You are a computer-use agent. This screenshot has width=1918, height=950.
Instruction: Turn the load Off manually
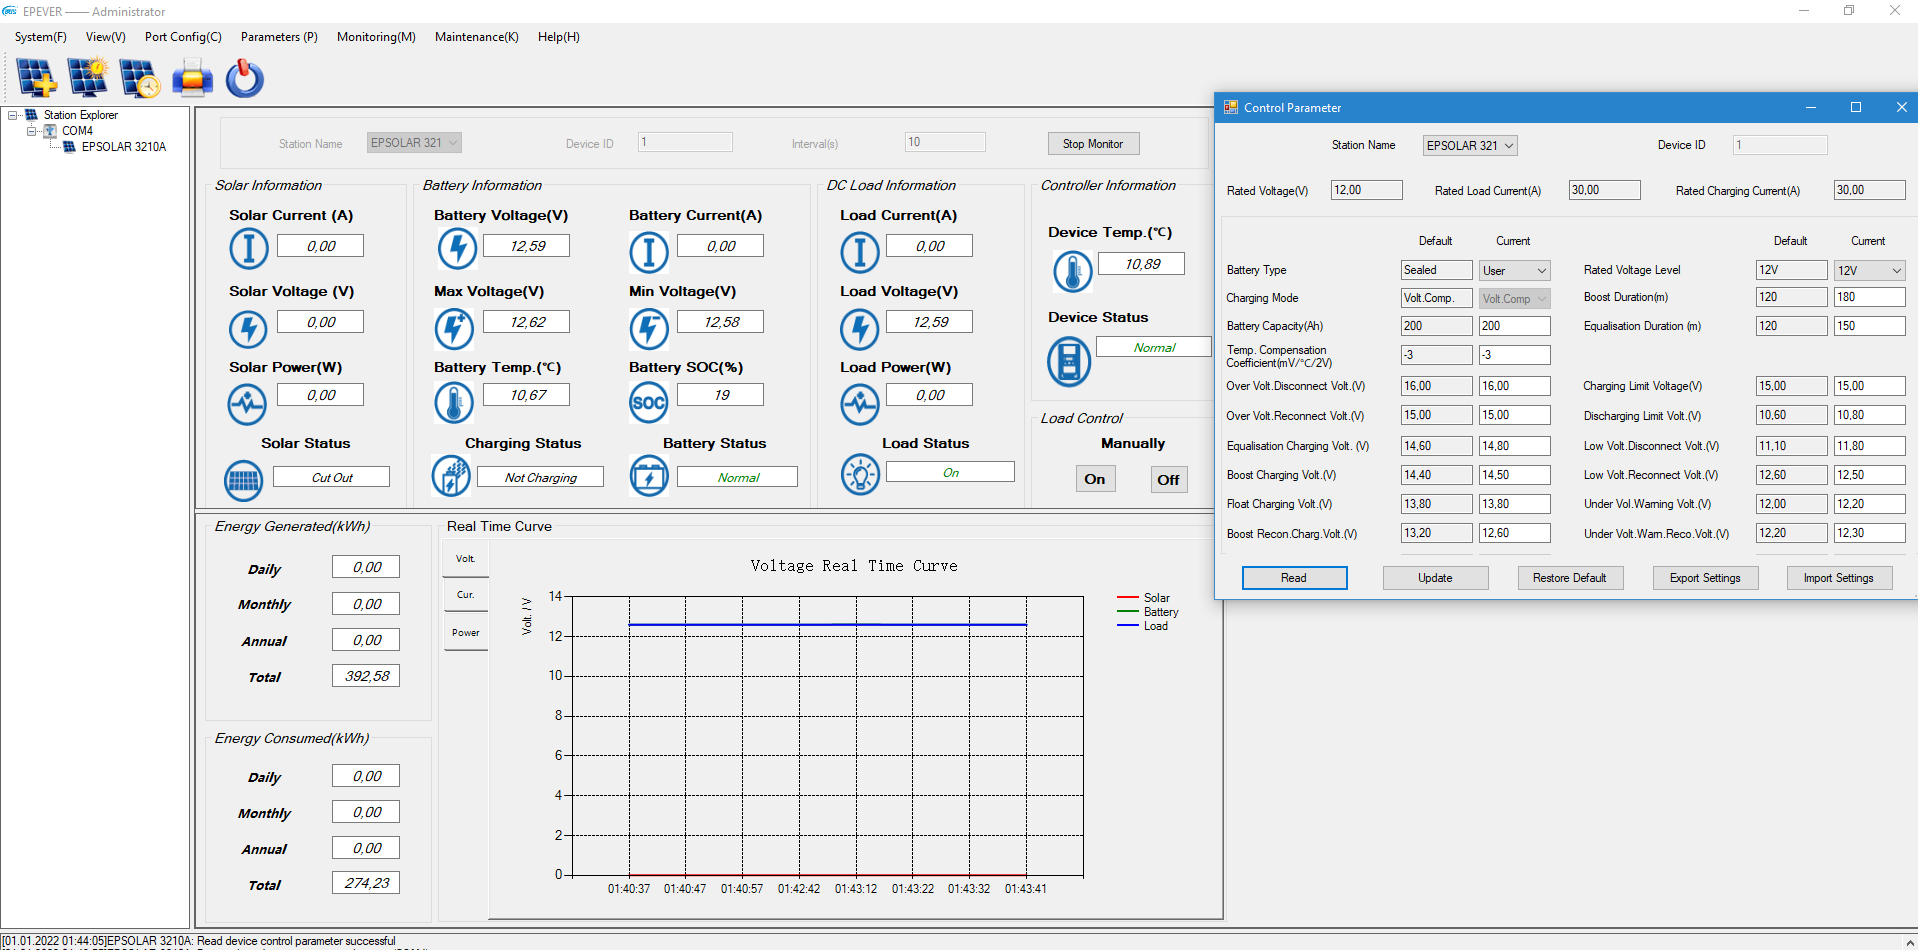(1167, 479)
